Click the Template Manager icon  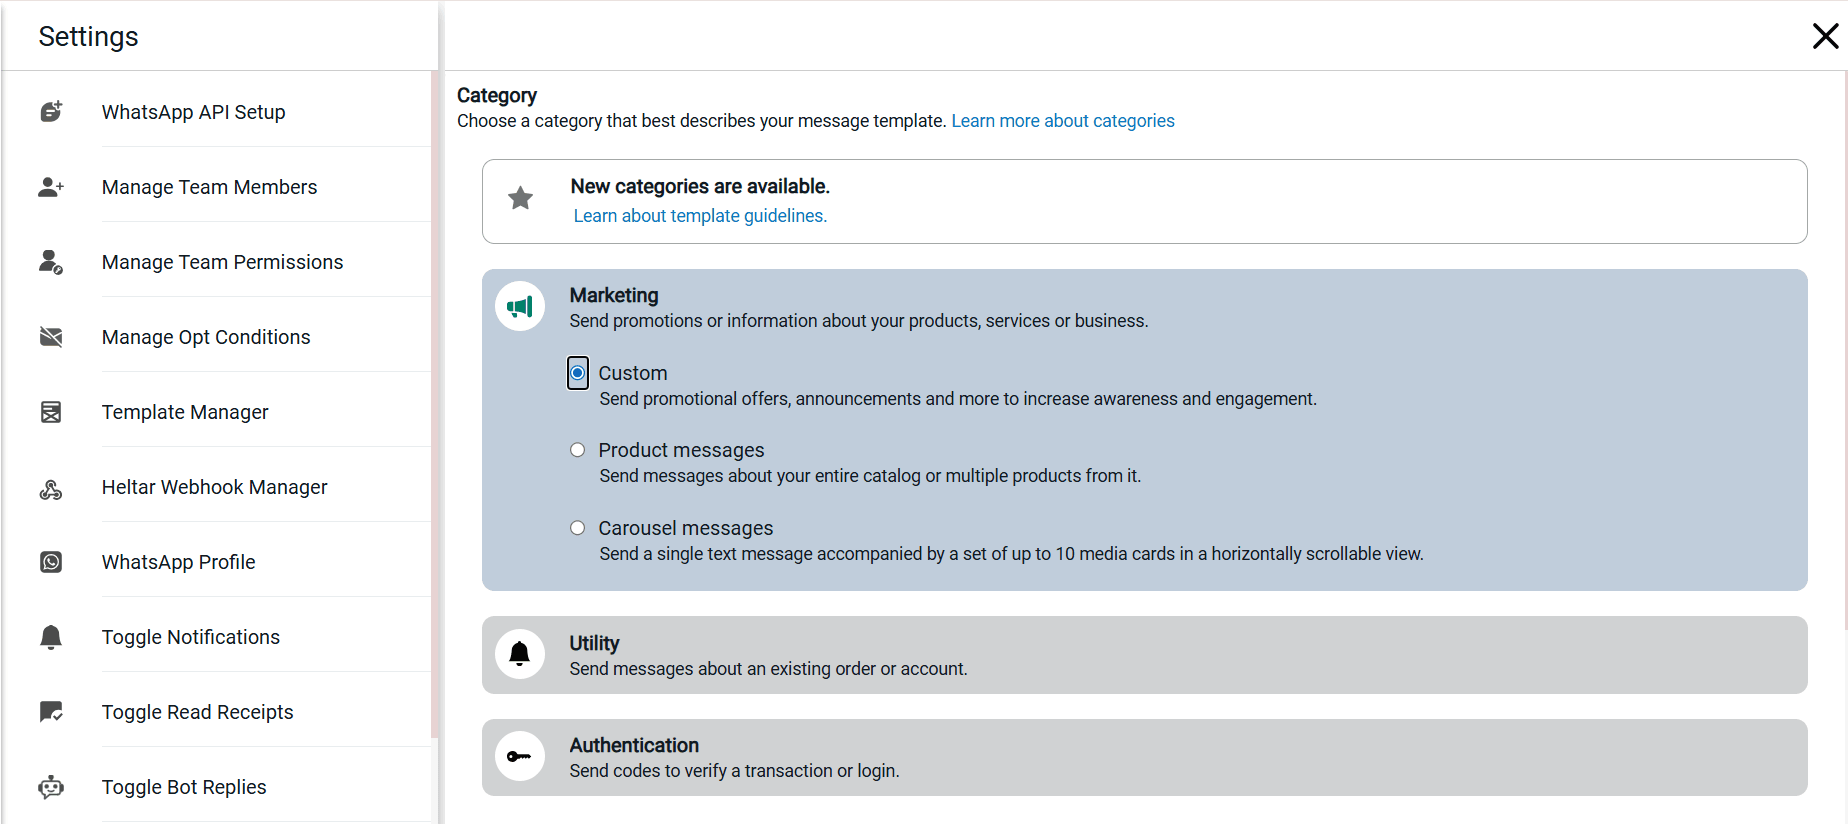[x=51, y=412]
